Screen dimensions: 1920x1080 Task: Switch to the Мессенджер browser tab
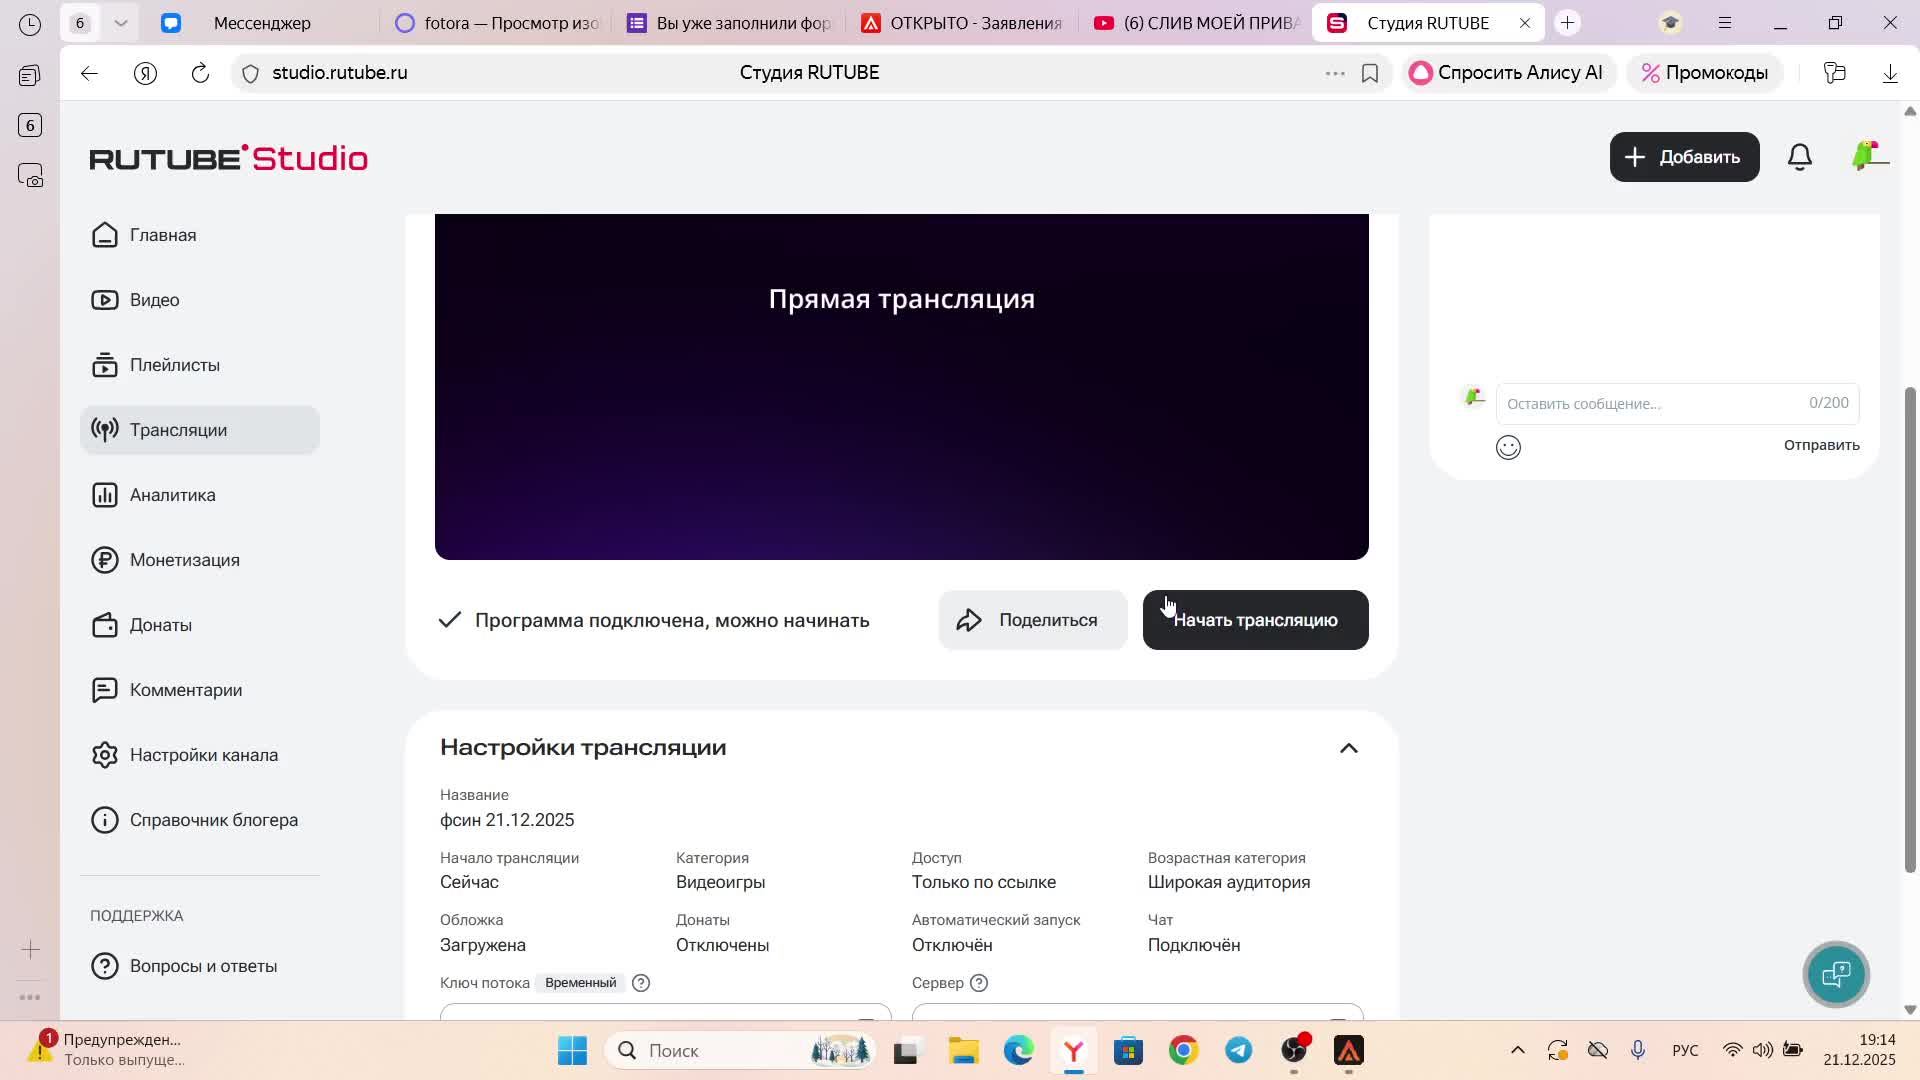click(262, 22)
